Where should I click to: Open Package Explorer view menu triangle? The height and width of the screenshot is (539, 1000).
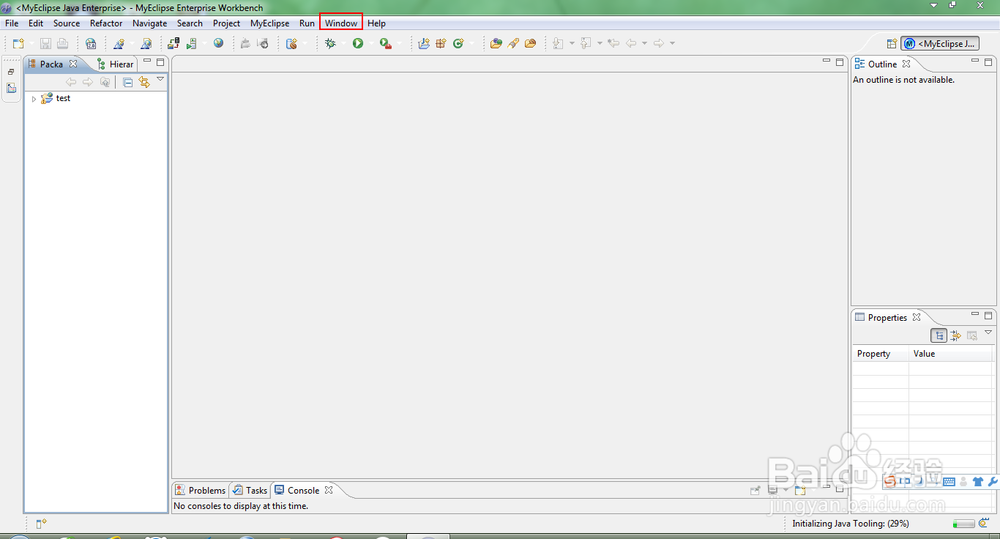160,79
